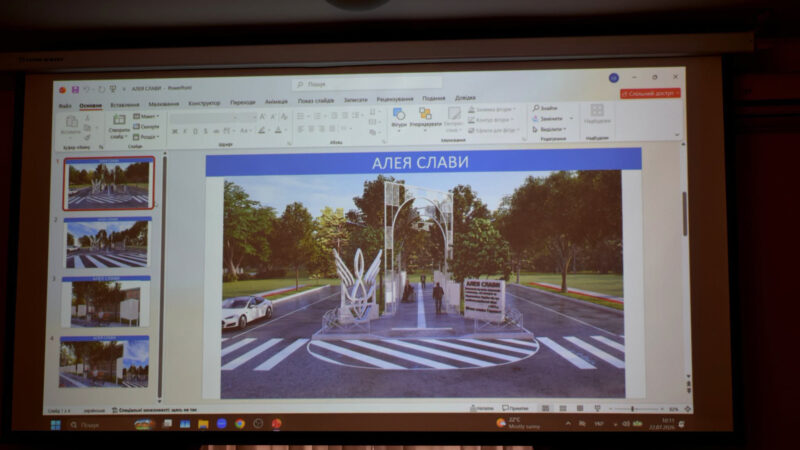800x450 pixels.
Task: Switch to Reading view icon
Action: pyautogui.click(x=580, y=408)
